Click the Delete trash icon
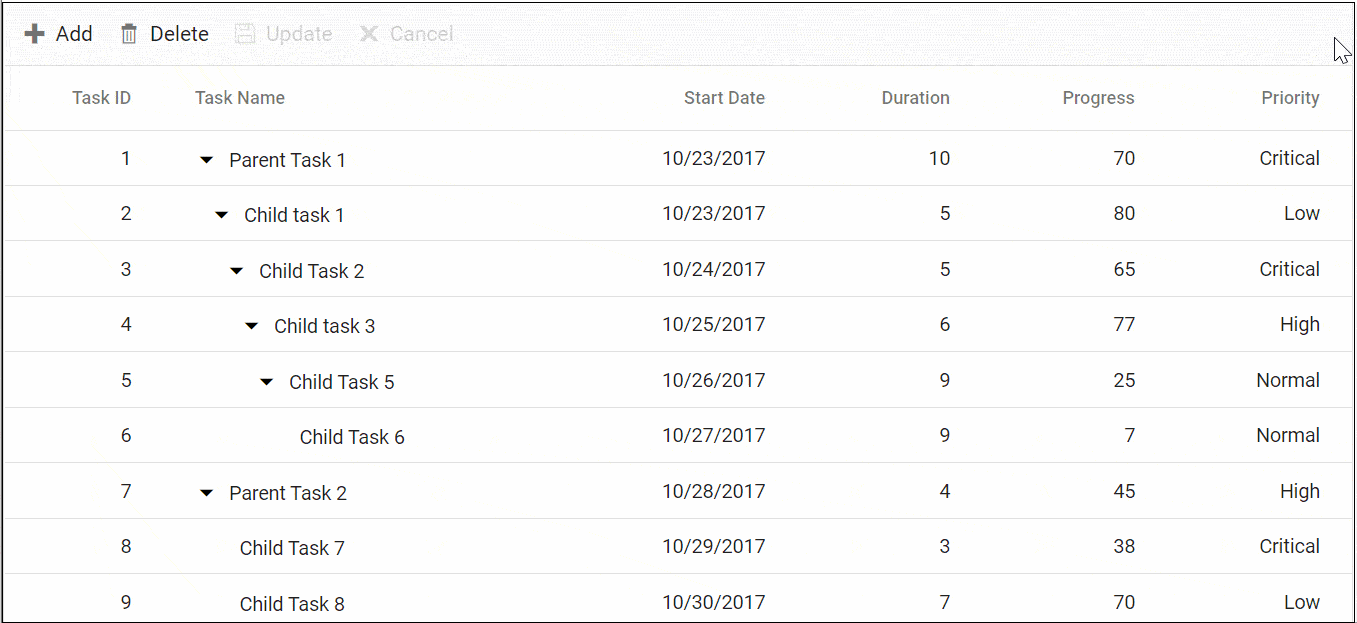Viewport: 1357px width, 623px height. (129, 34)
